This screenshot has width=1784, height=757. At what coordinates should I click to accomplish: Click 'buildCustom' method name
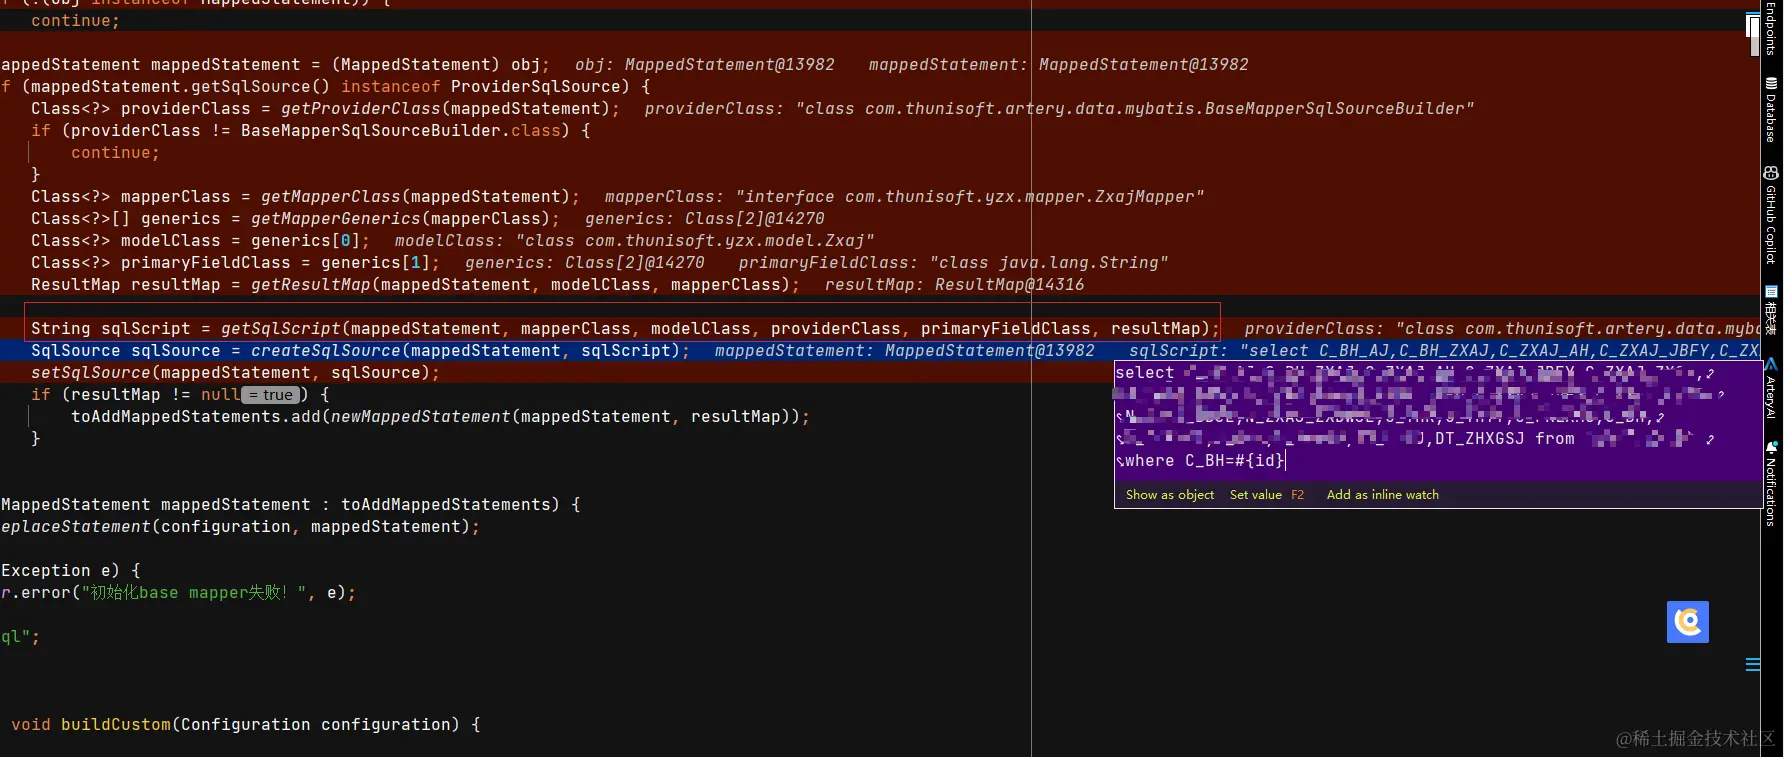(x=116, y=725)
